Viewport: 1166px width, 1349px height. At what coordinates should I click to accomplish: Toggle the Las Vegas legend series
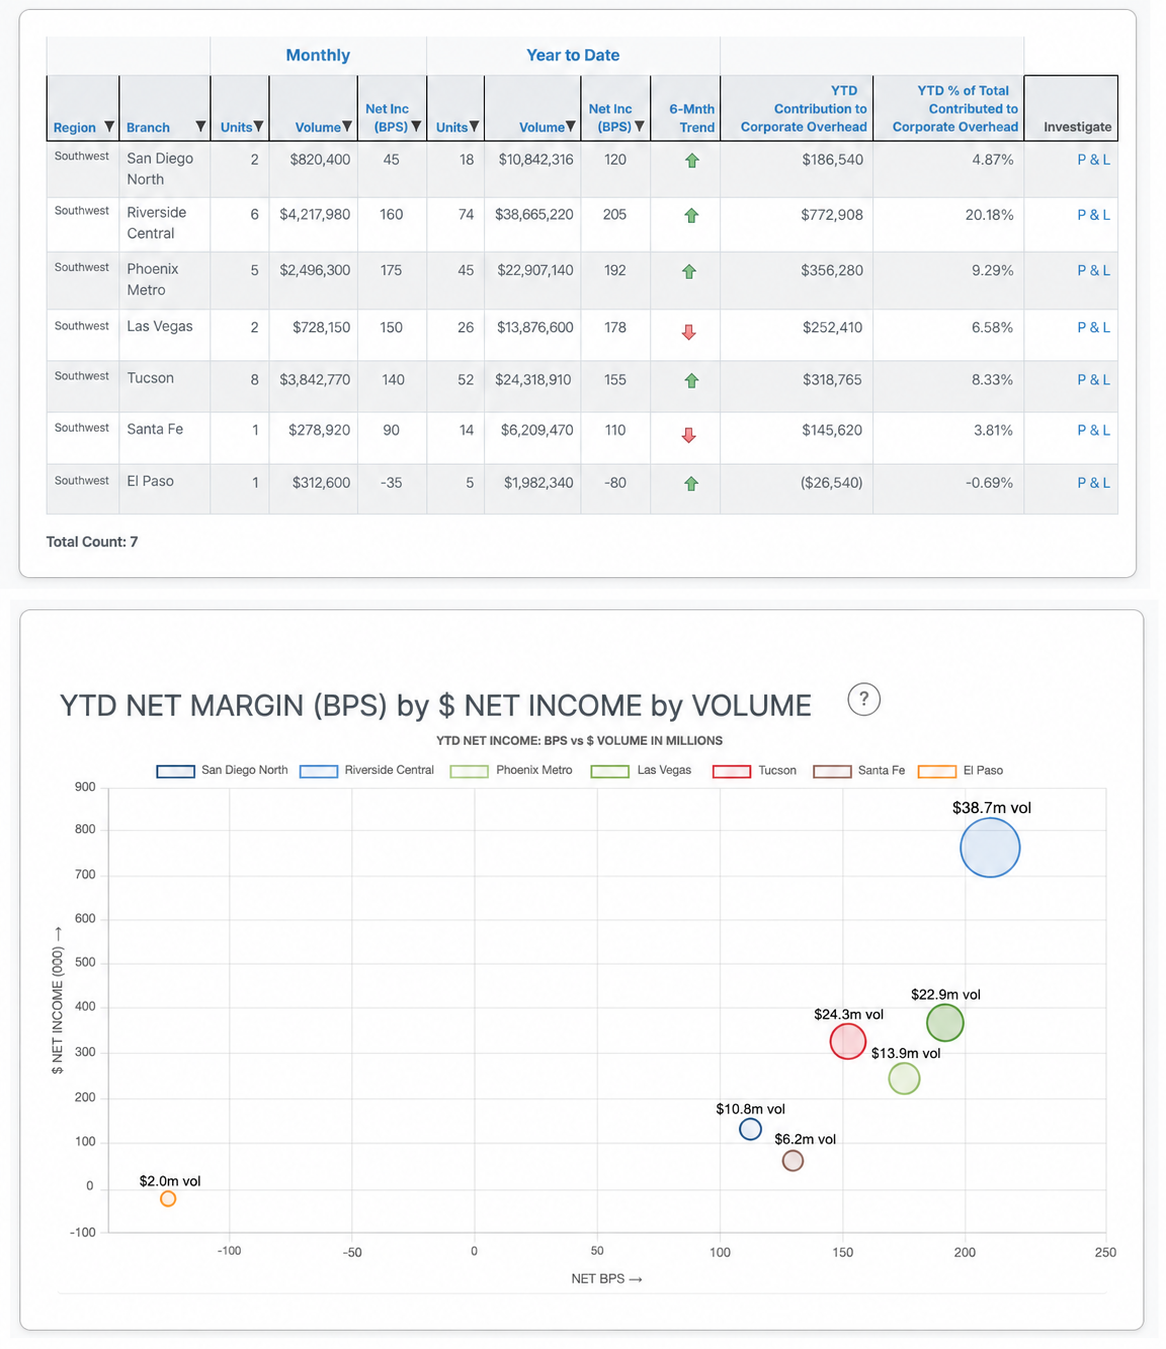coord(641,771)
